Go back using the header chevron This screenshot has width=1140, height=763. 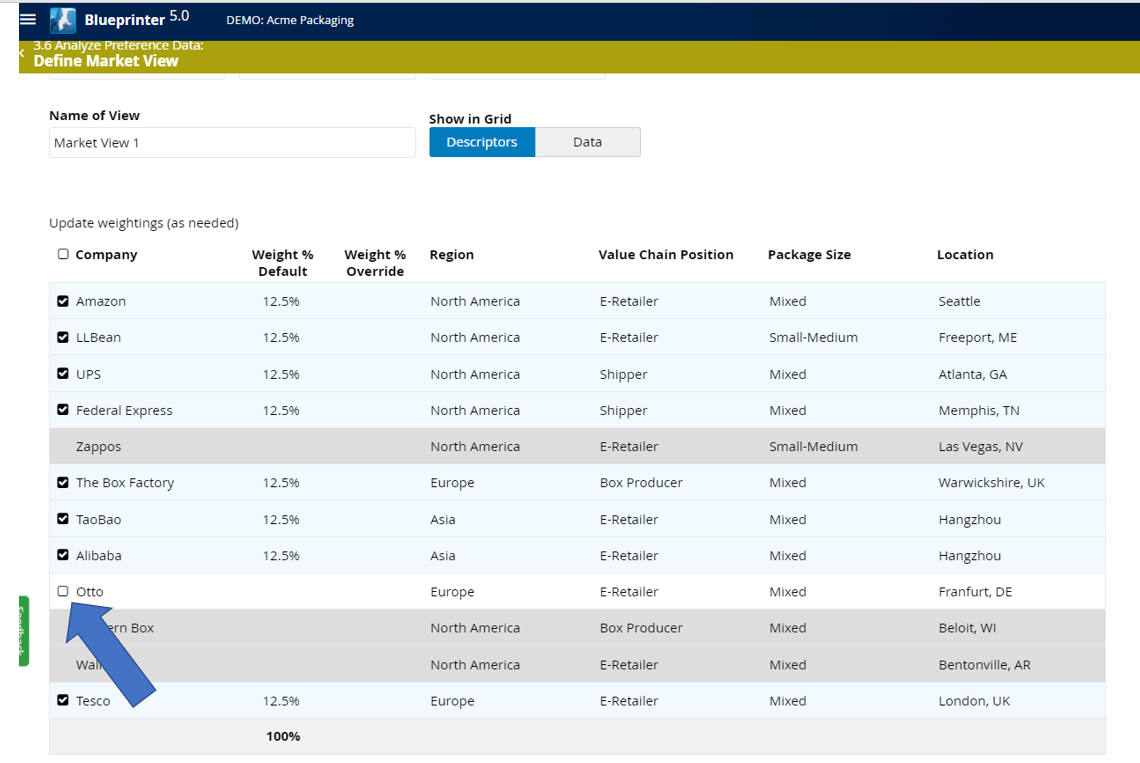[22, 53]
